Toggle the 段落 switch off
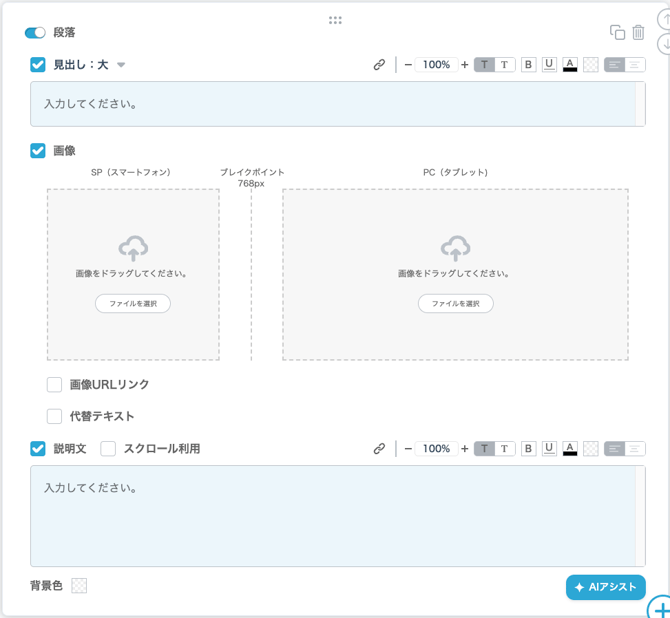The width and height of the screenshot is (670, 618). (x=35, y=32)
